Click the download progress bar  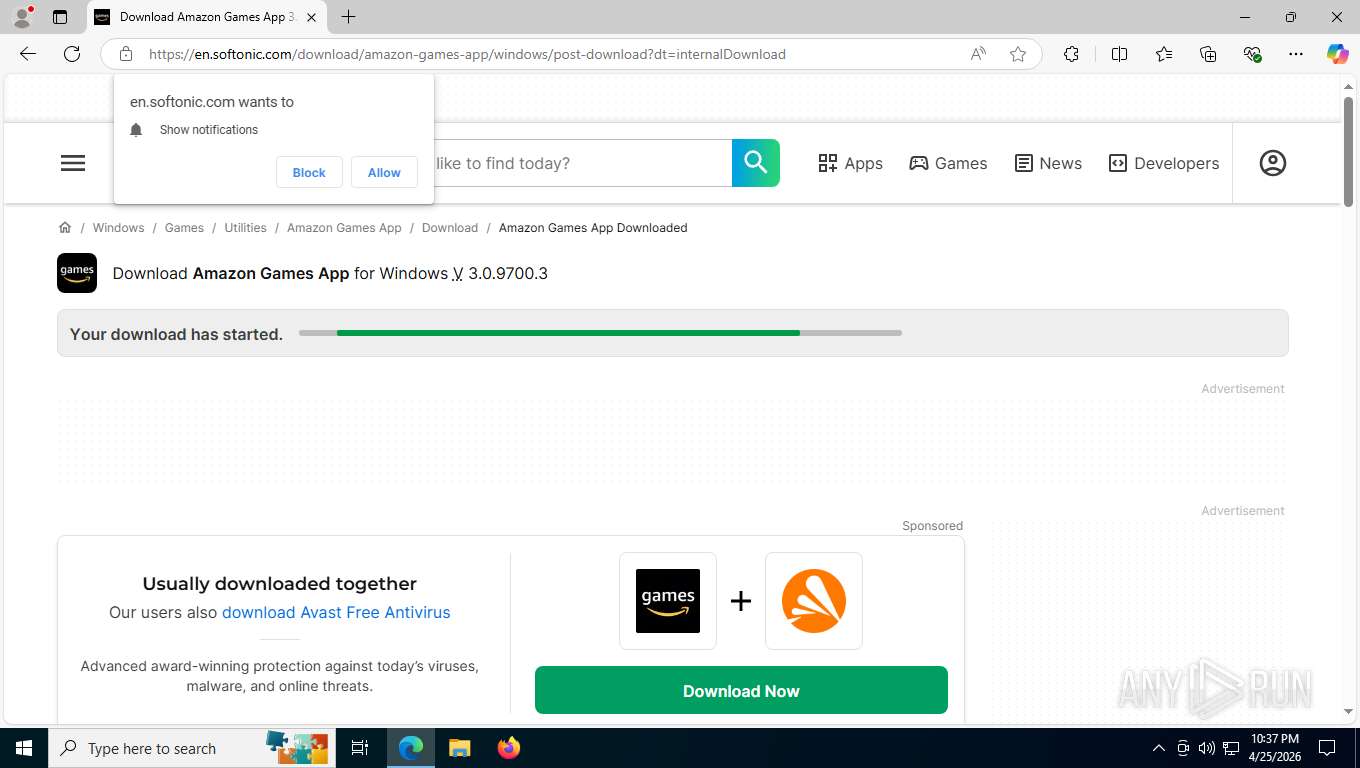click(600, 333)
